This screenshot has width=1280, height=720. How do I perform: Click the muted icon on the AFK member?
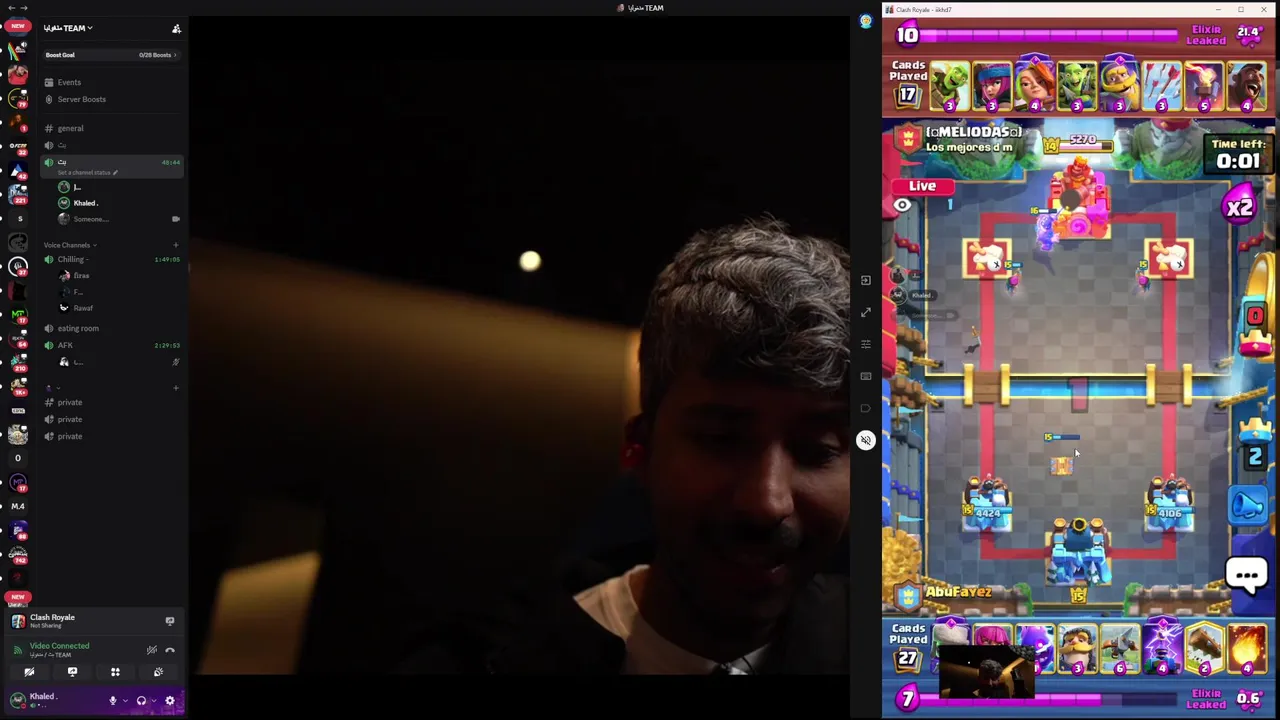(x=175, y=362)
